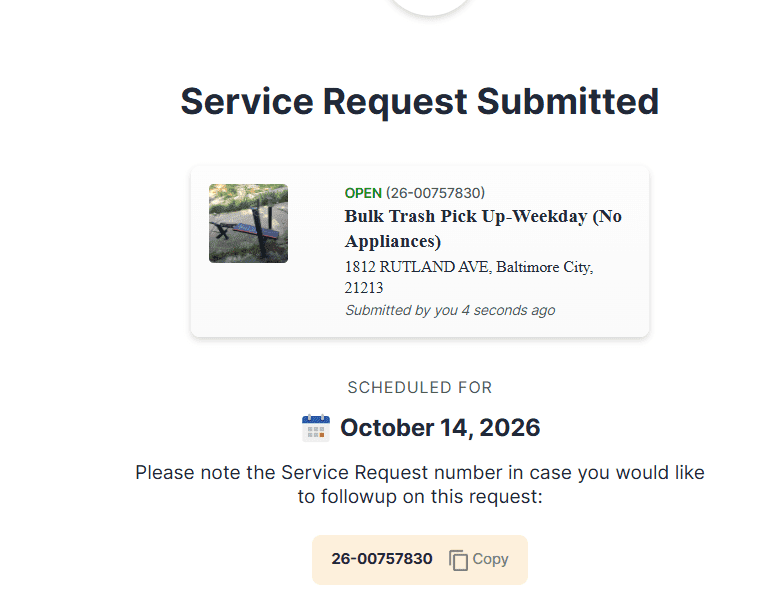Select the green OPEN status label
770x612 pixels.
click(363, 193)
